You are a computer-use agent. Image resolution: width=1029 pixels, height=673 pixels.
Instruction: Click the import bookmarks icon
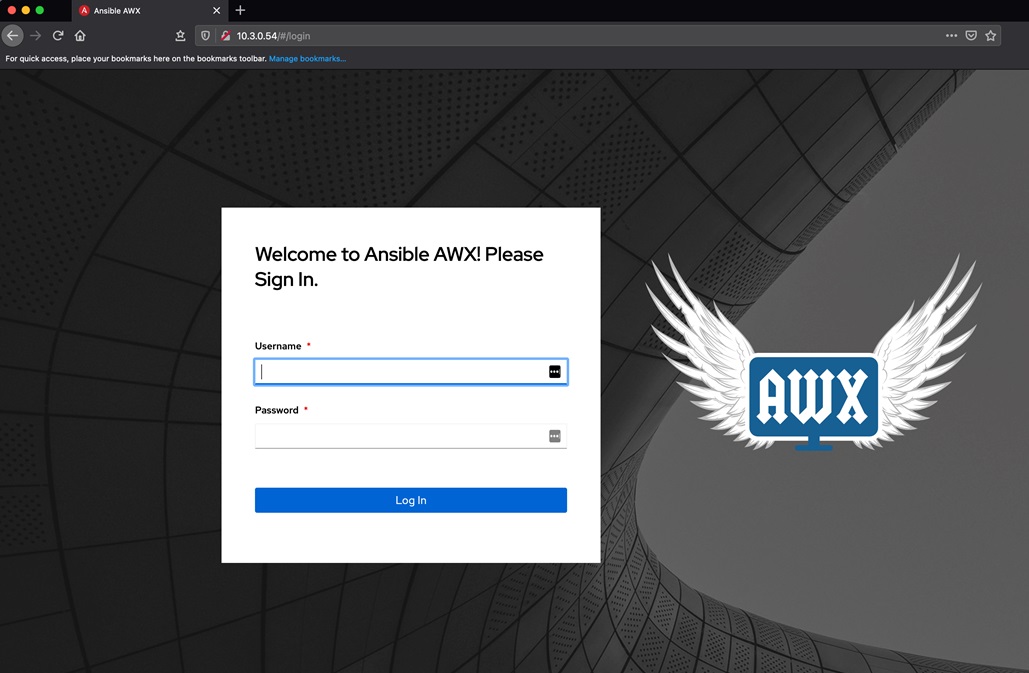click(x=179, y=35)
